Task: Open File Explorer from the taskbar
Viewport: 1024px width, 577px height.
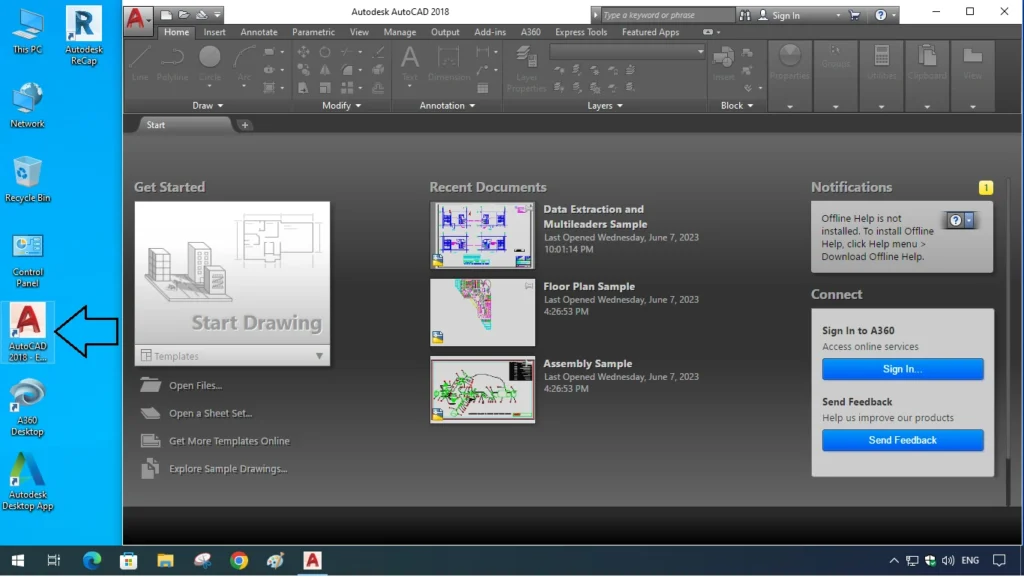Action: [x=165, y=561]
